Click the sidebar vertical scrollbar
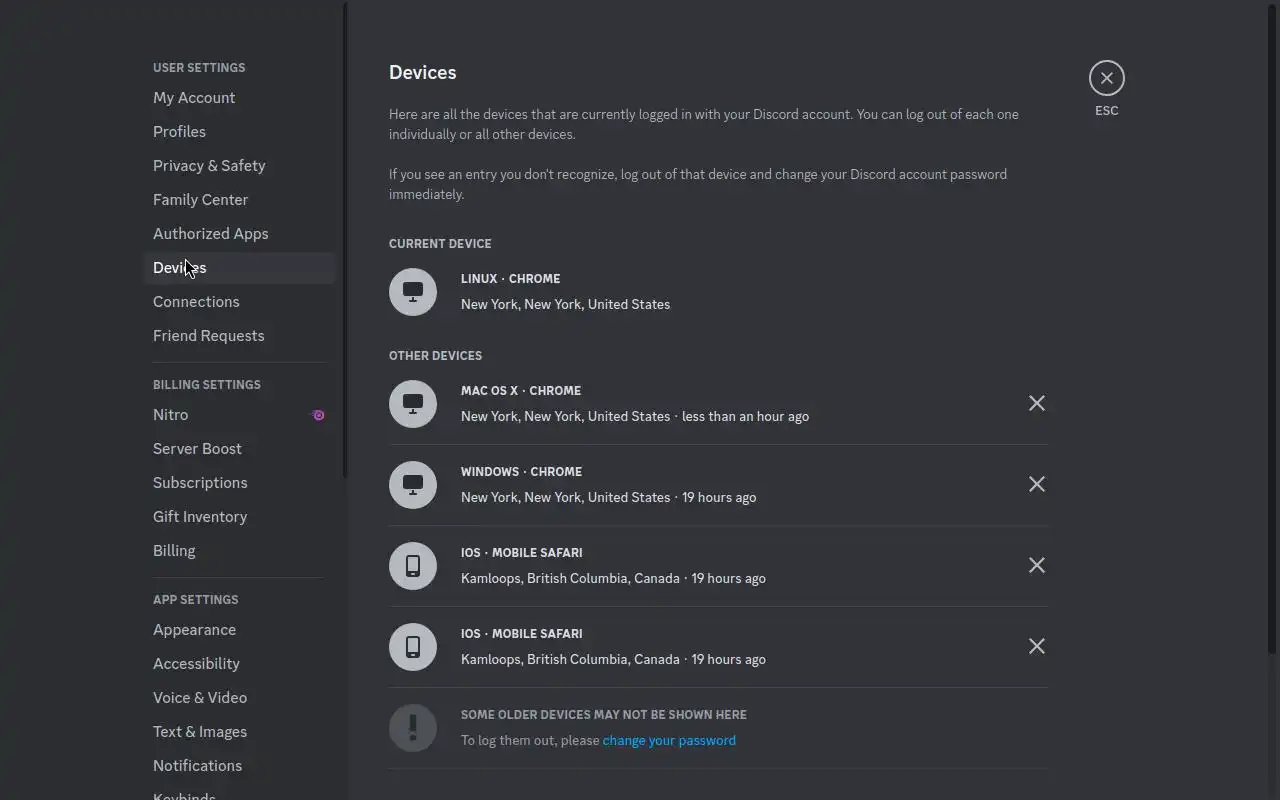 pyautogui.click(x=346, y=240)
